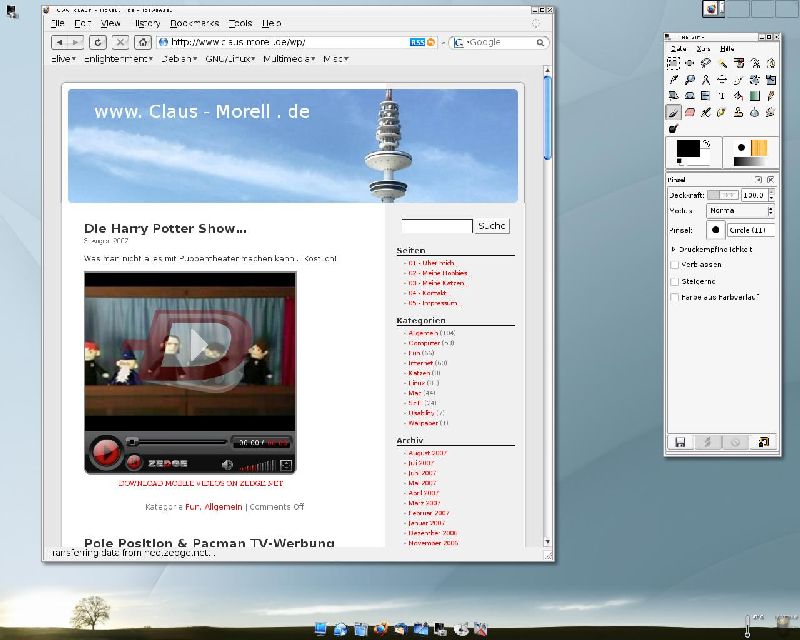This screenshot has width=800, height=640.
Task: Select the Bucket Fill tool
Action: 739,96
